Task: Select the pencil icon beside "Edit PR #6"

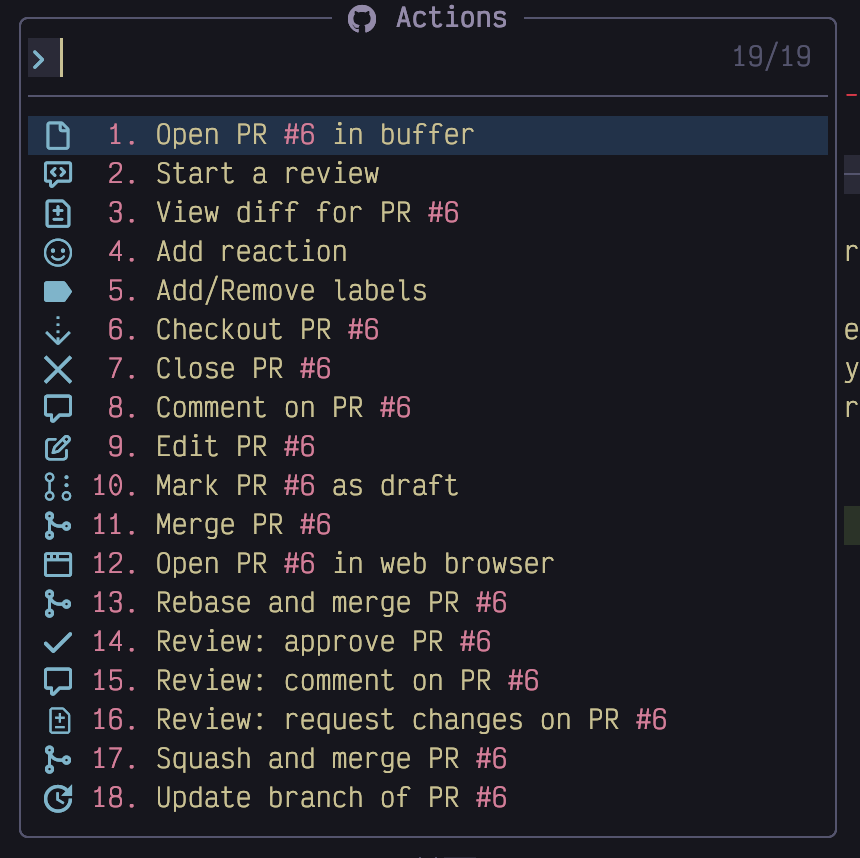Action: pyautogui.click(x=57, y=446)
